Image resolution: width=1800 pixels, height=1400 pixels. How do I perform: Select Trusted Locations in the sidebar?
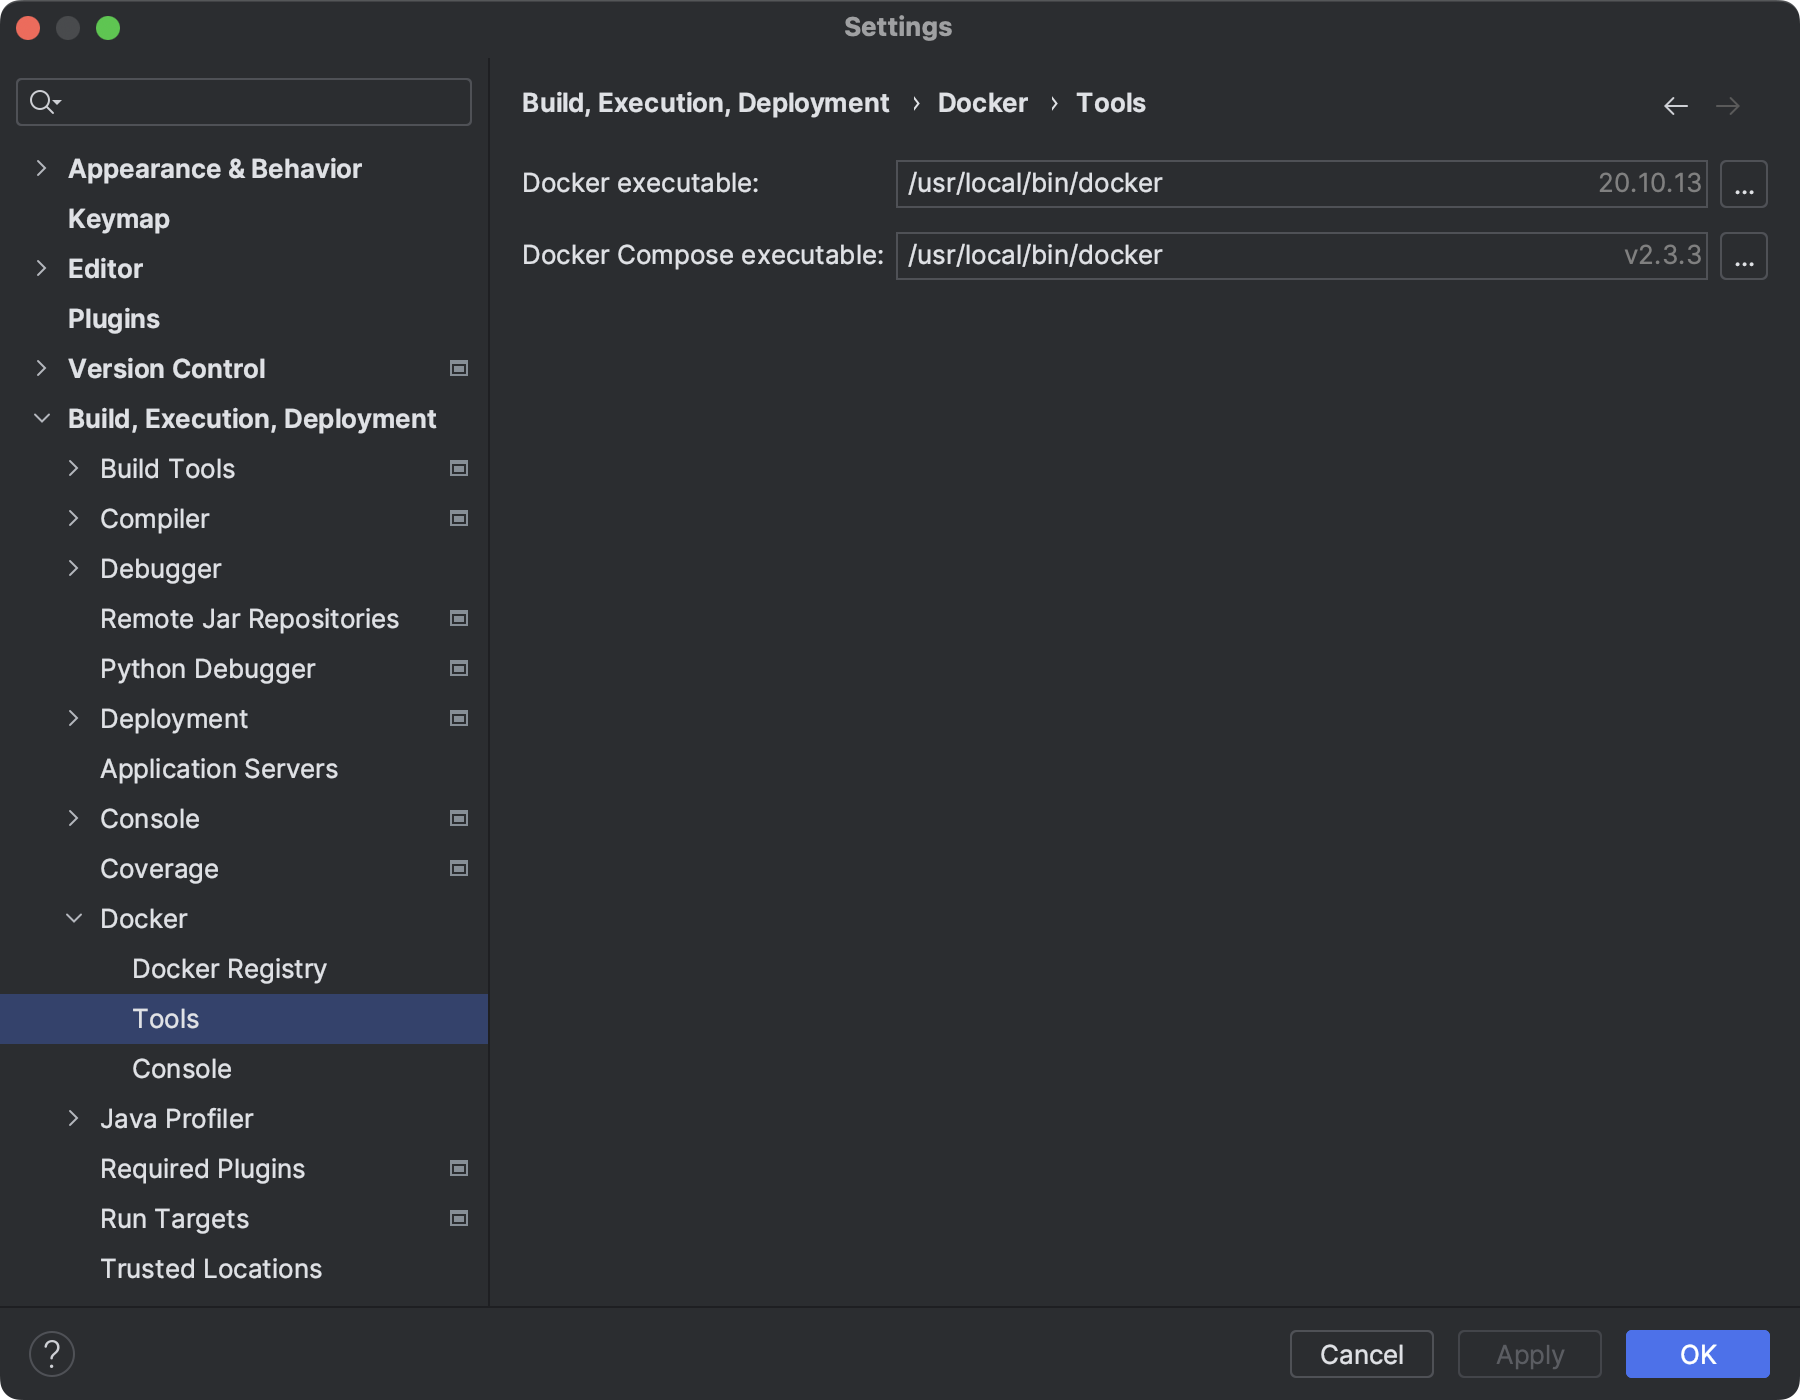210,1268
